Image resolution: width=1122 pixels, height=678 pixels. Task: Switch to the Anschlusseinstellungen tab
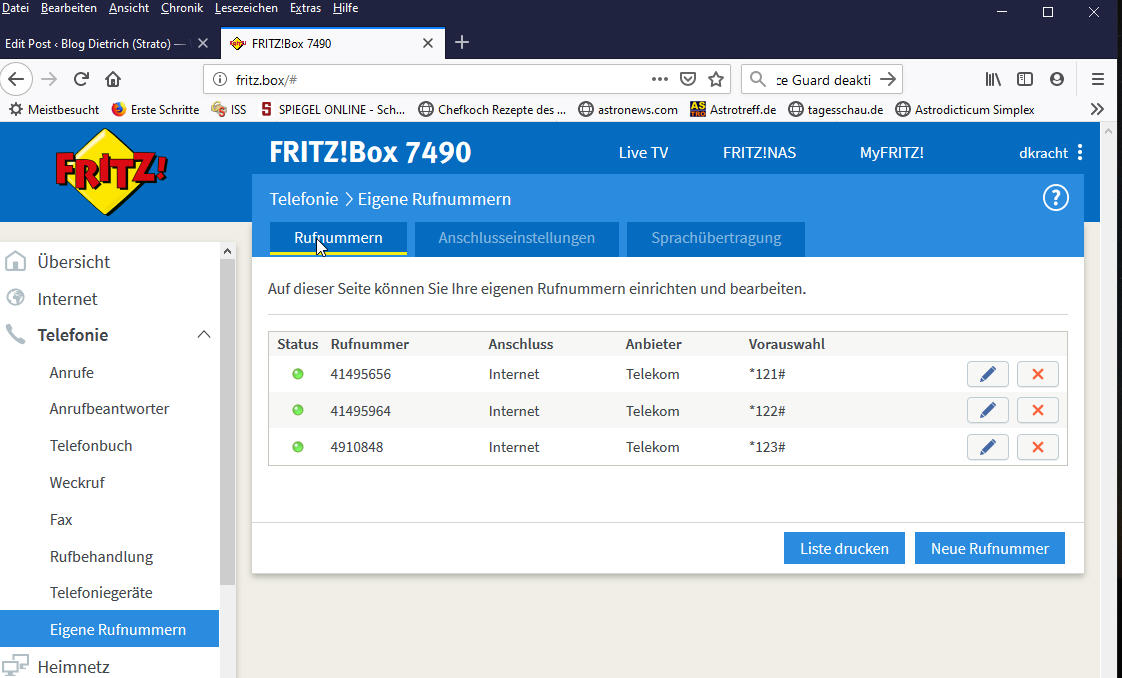516,238
